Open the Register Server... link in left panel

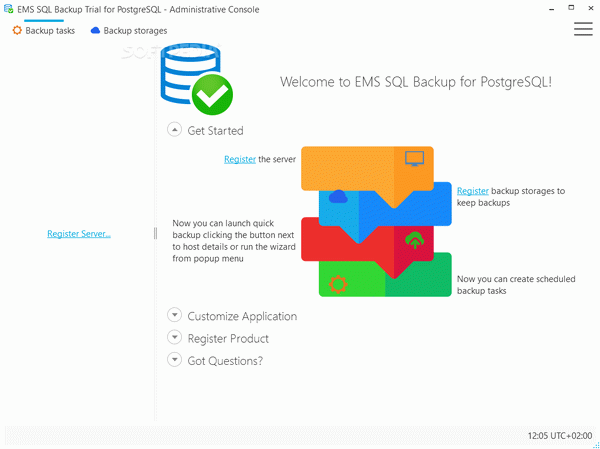tap(79, 234)
